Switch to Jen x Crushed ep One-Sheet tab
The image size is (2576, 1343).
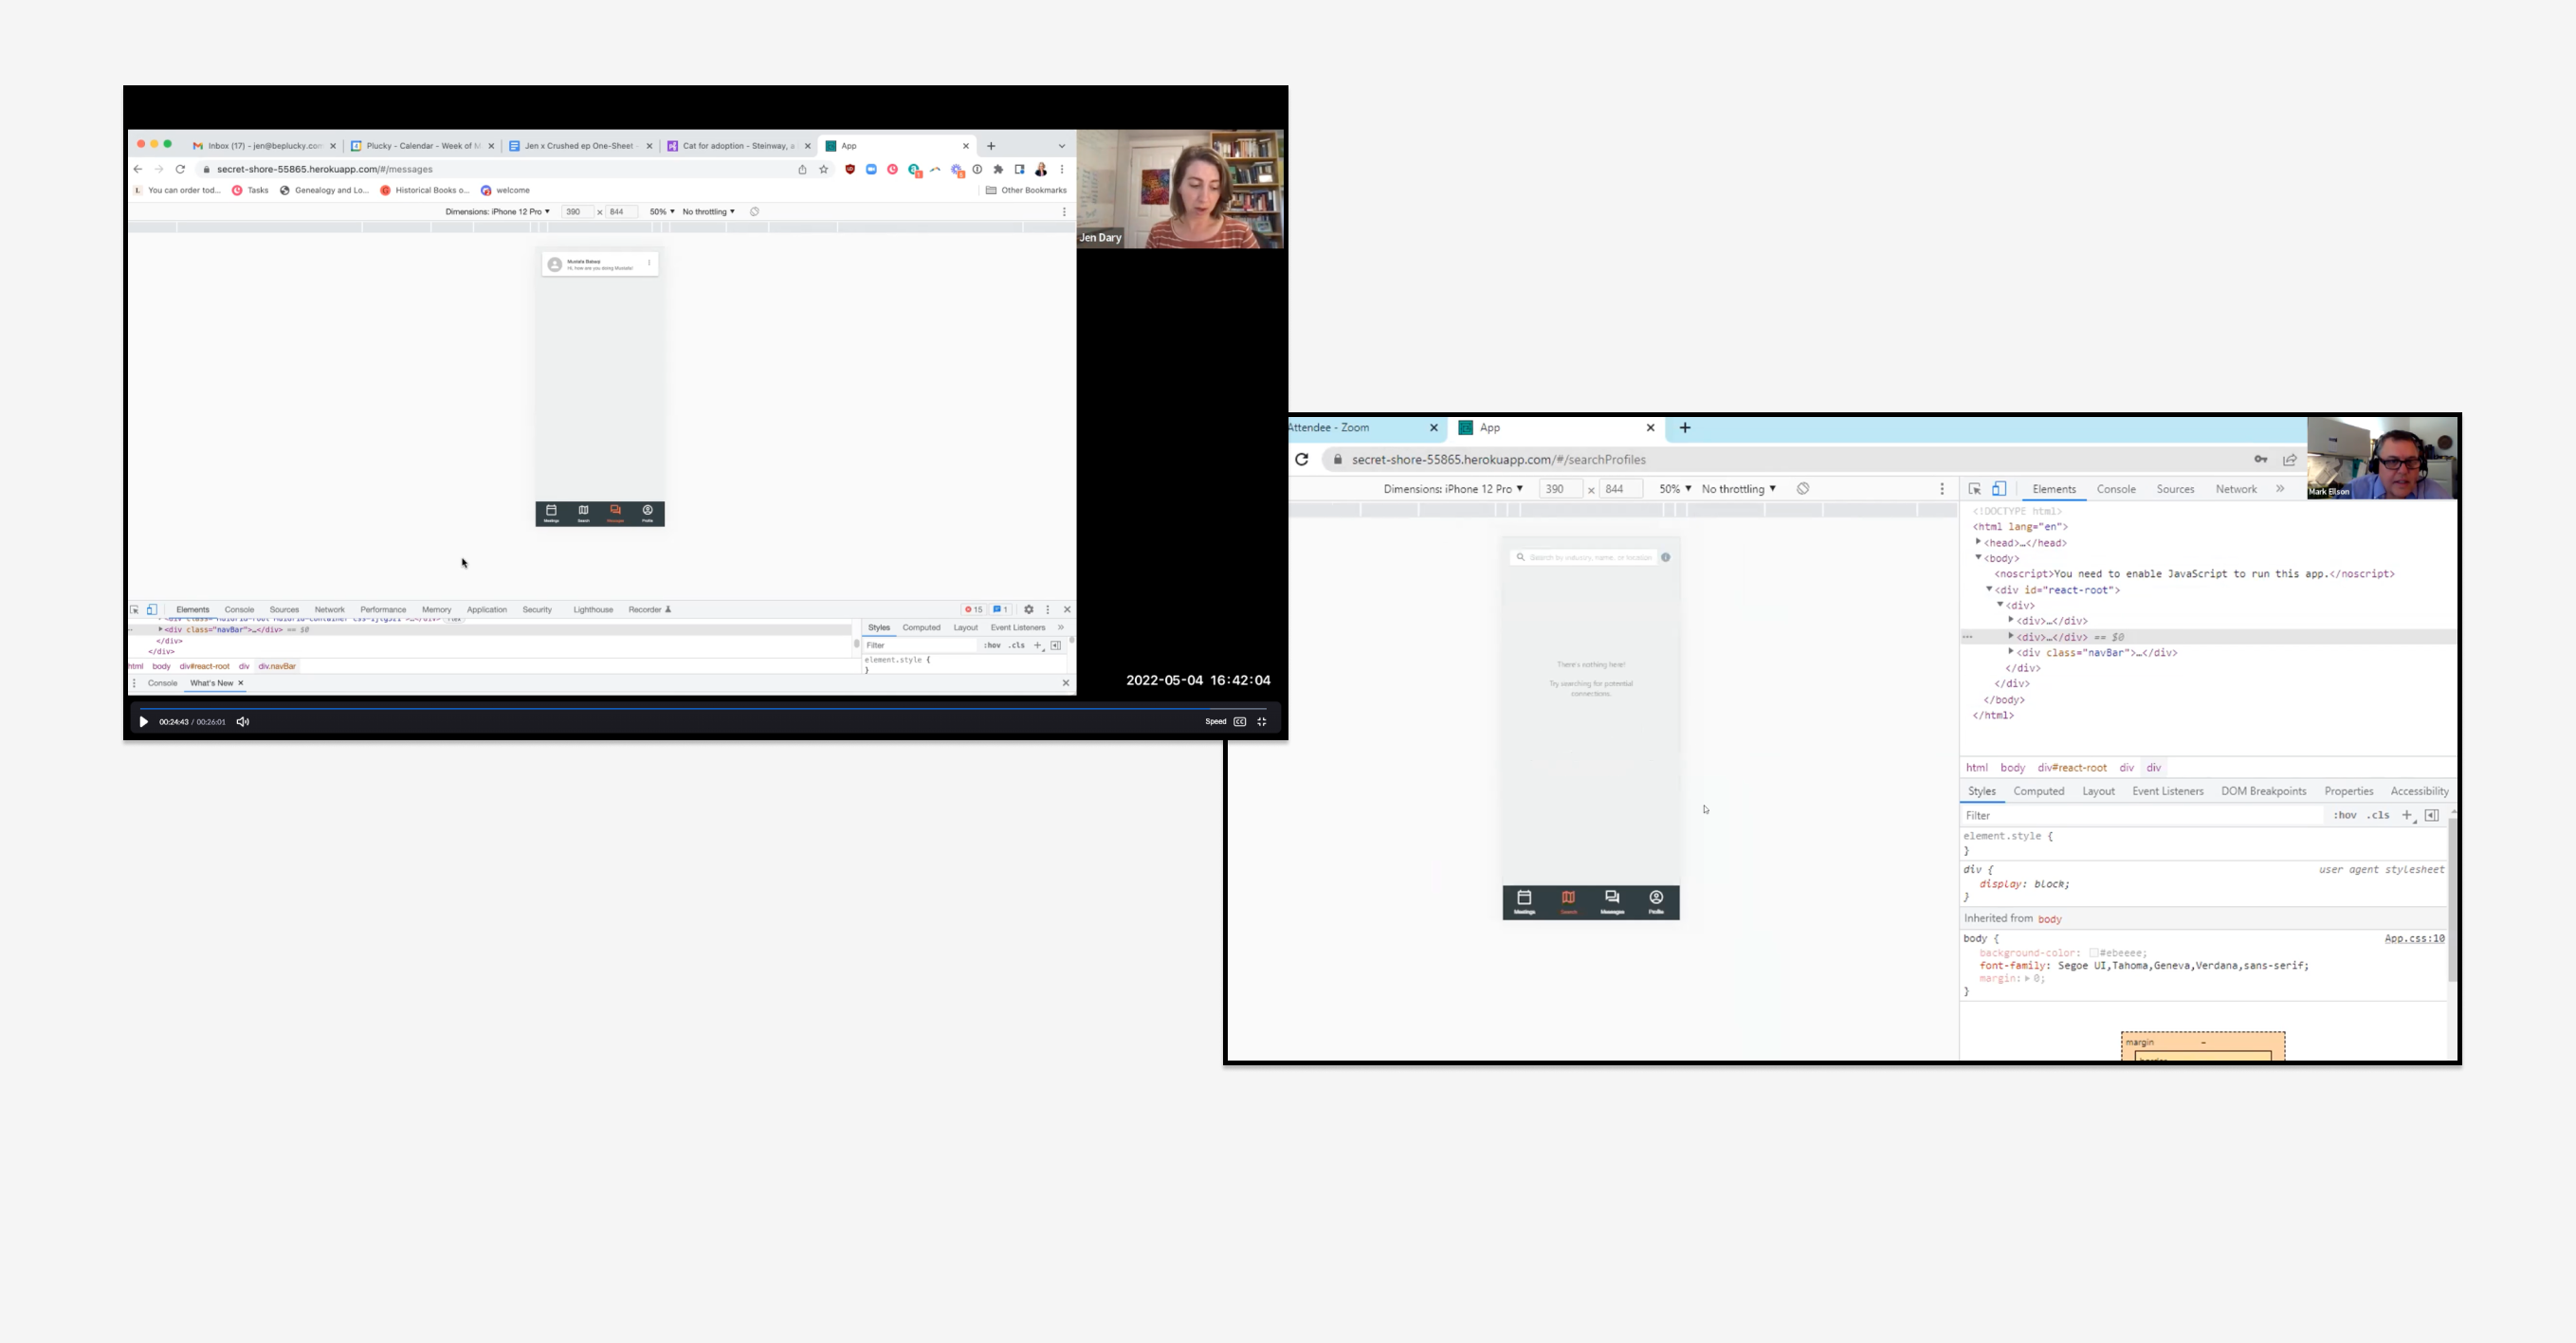tap(580, 146)
